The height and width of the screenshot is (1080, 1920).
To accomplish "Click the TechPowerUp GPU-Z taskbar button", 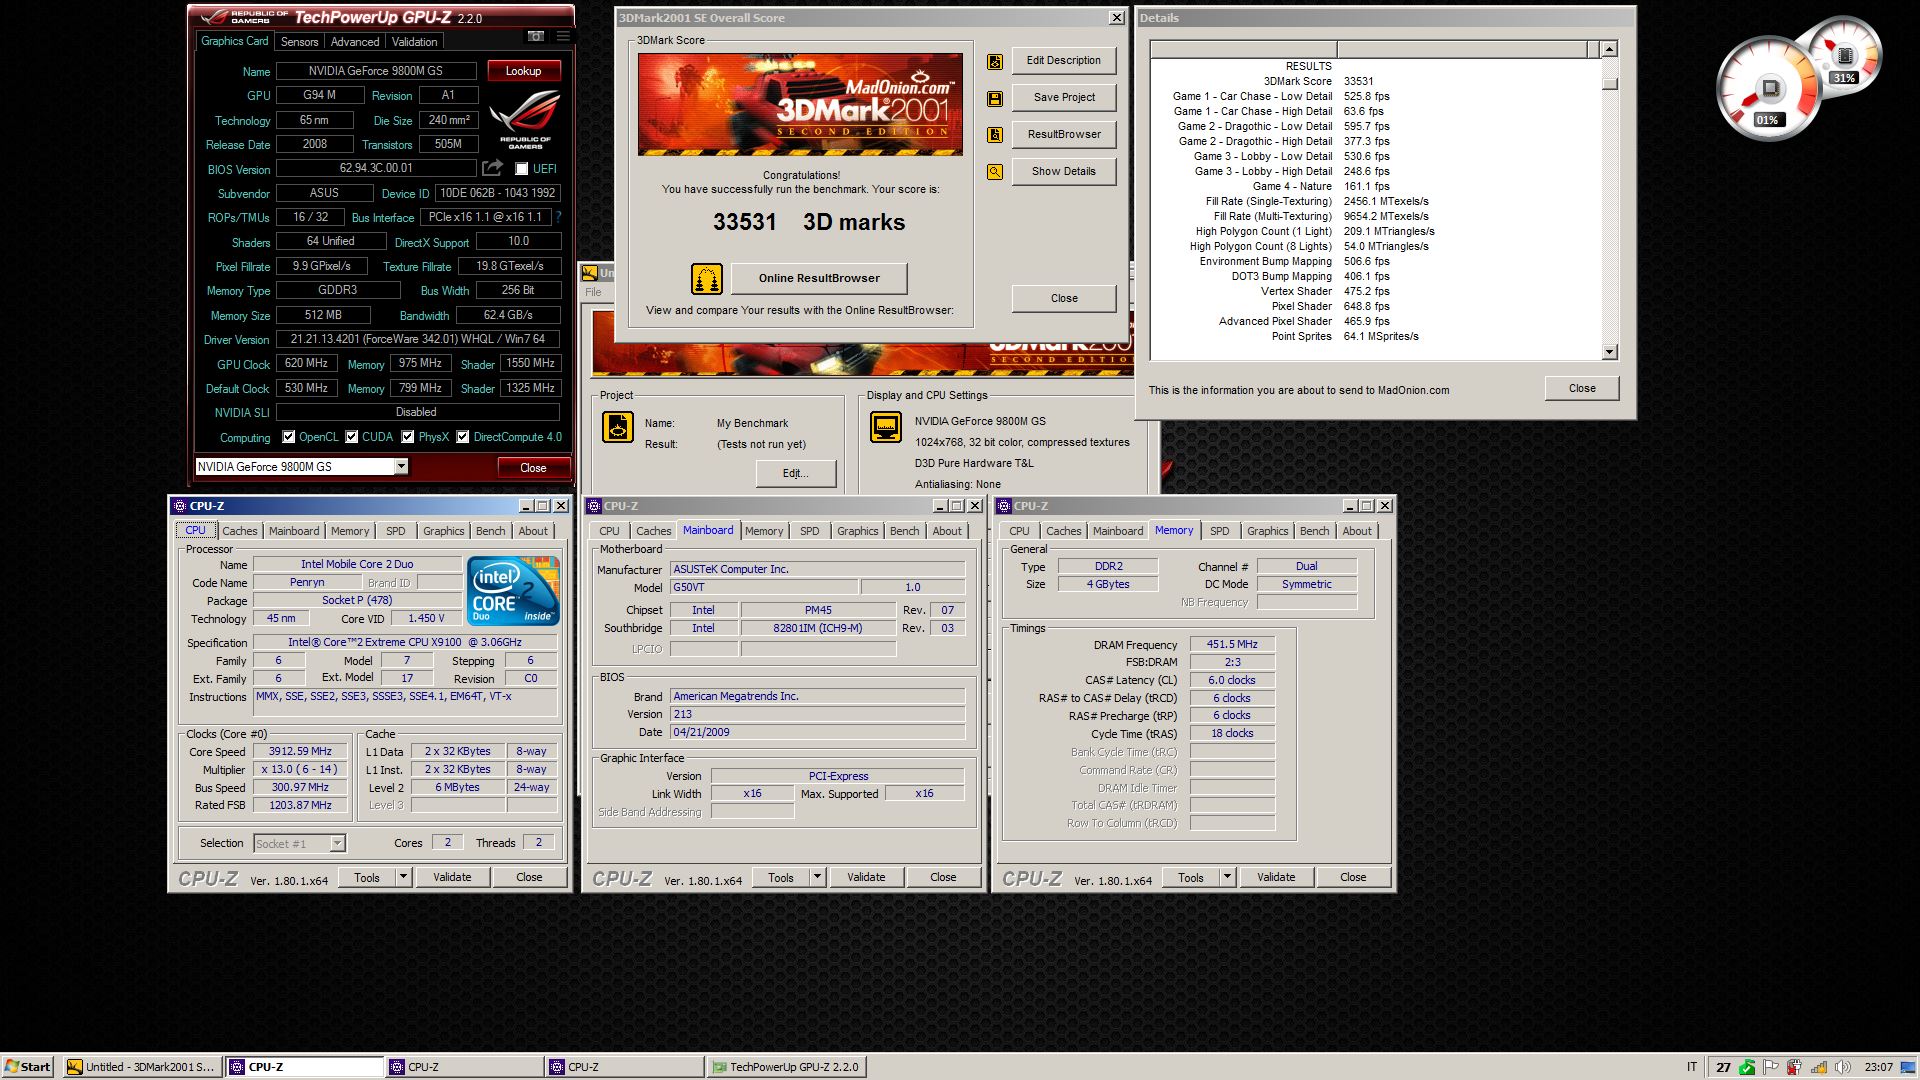I will pyautogui.click(x=786, y=1067).
